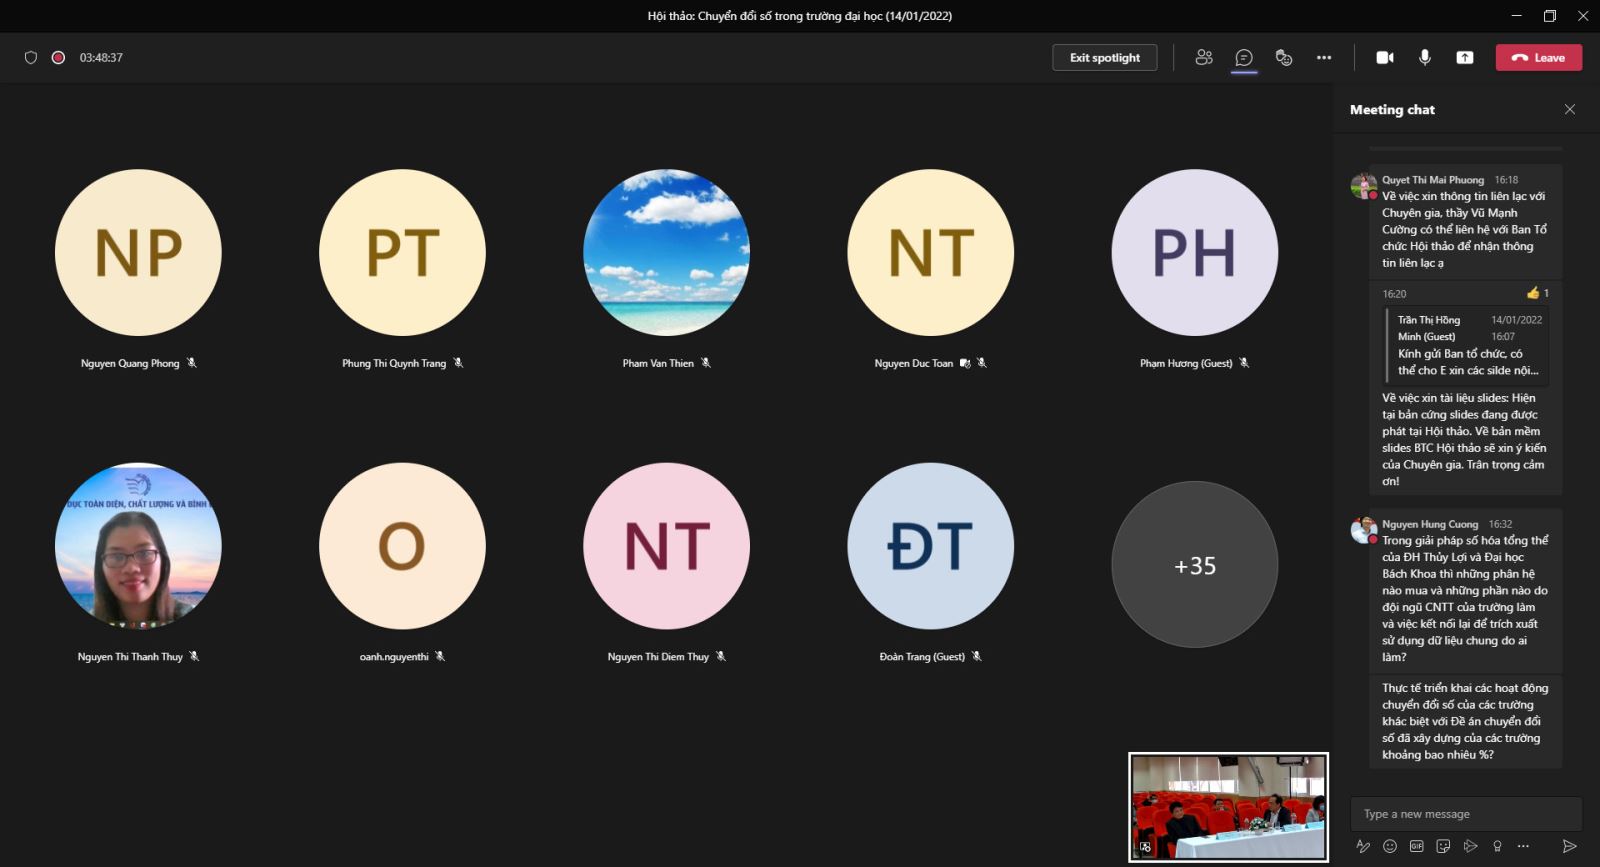Open the GIF picker in chat

click(x=1416, y=846)
